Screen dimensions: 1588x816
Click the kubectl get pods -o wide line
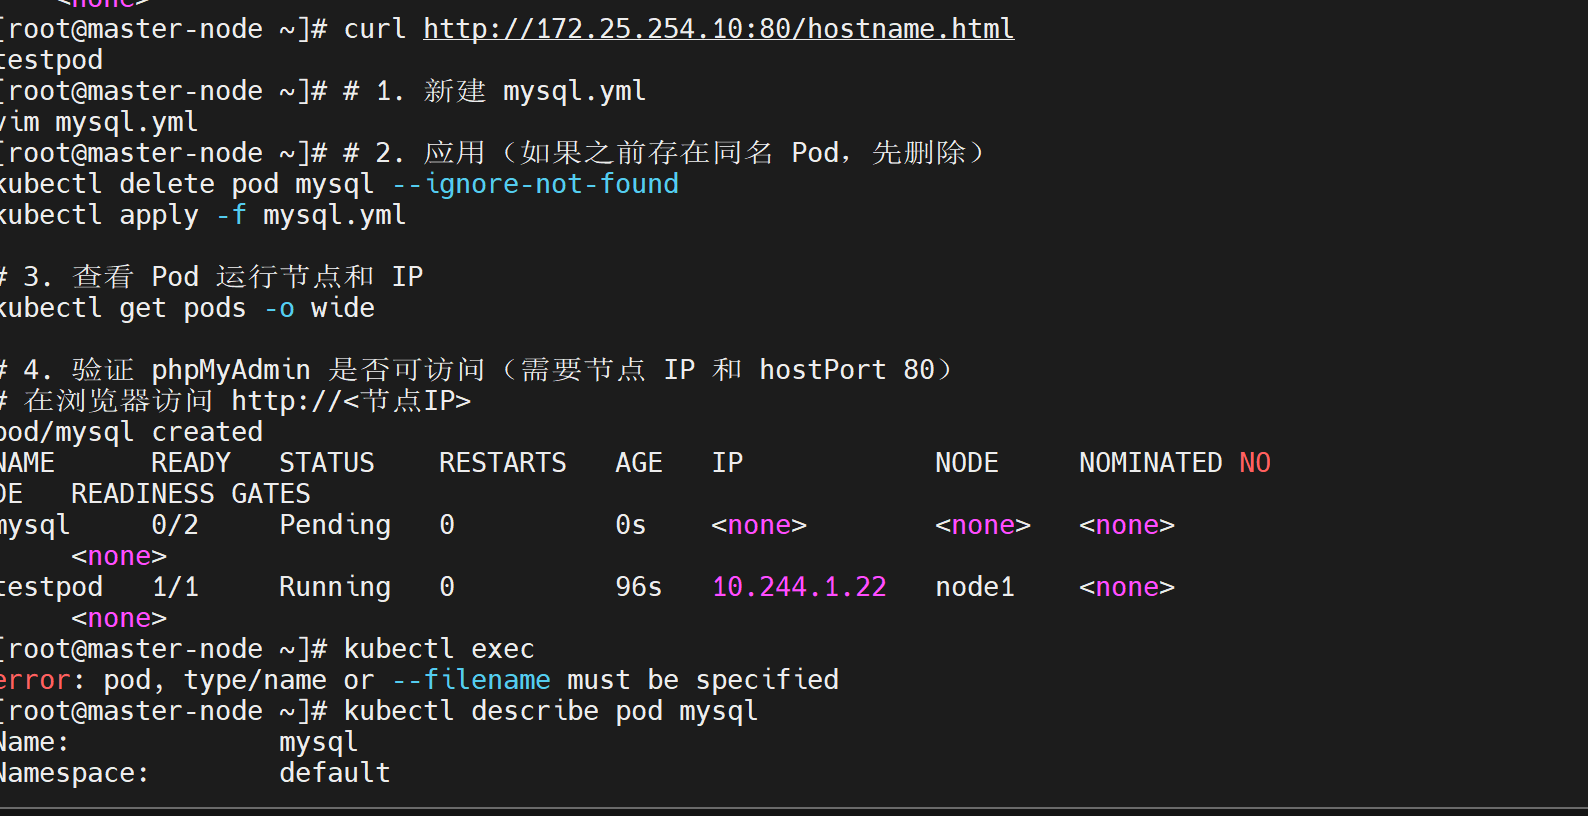coord(186,308)
